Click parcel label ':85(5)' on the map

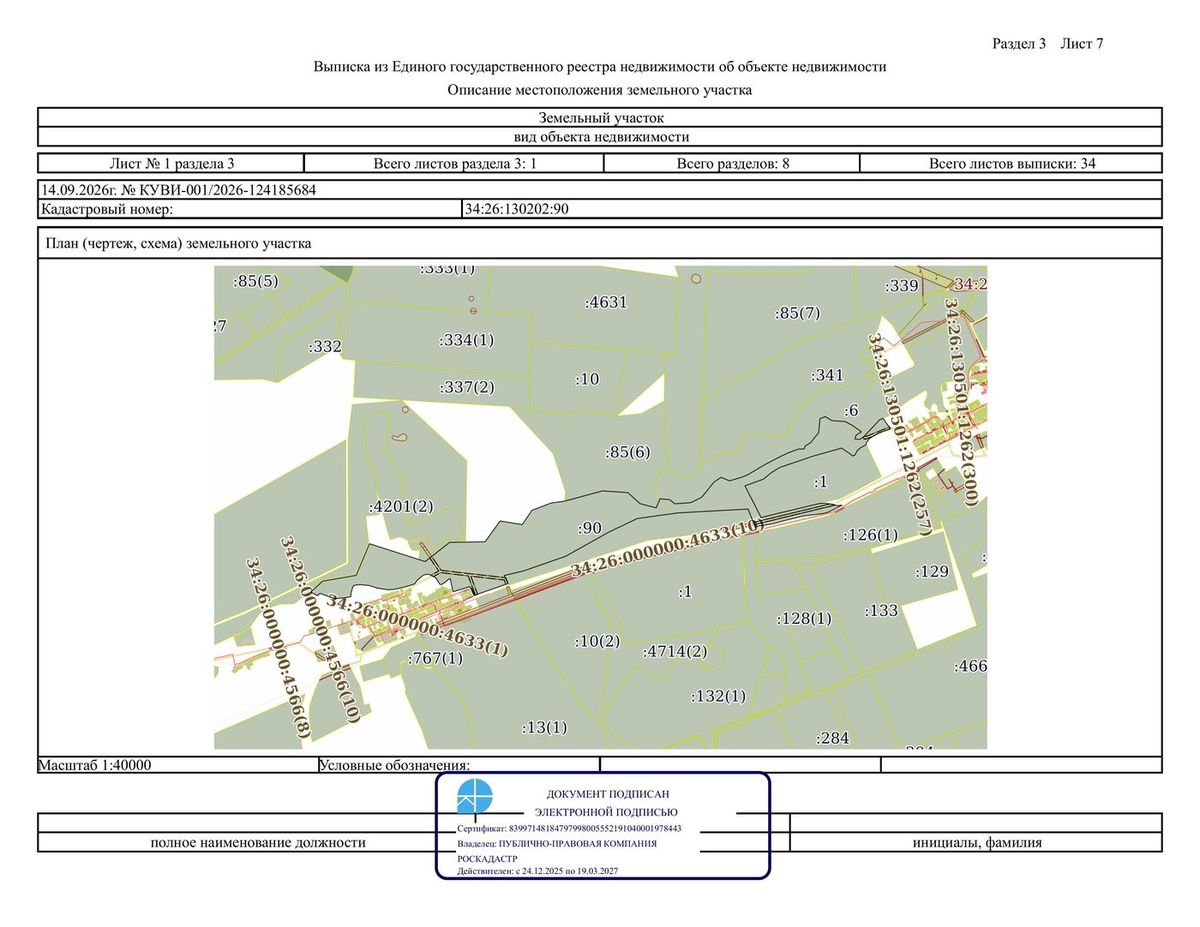pos(256,281)
